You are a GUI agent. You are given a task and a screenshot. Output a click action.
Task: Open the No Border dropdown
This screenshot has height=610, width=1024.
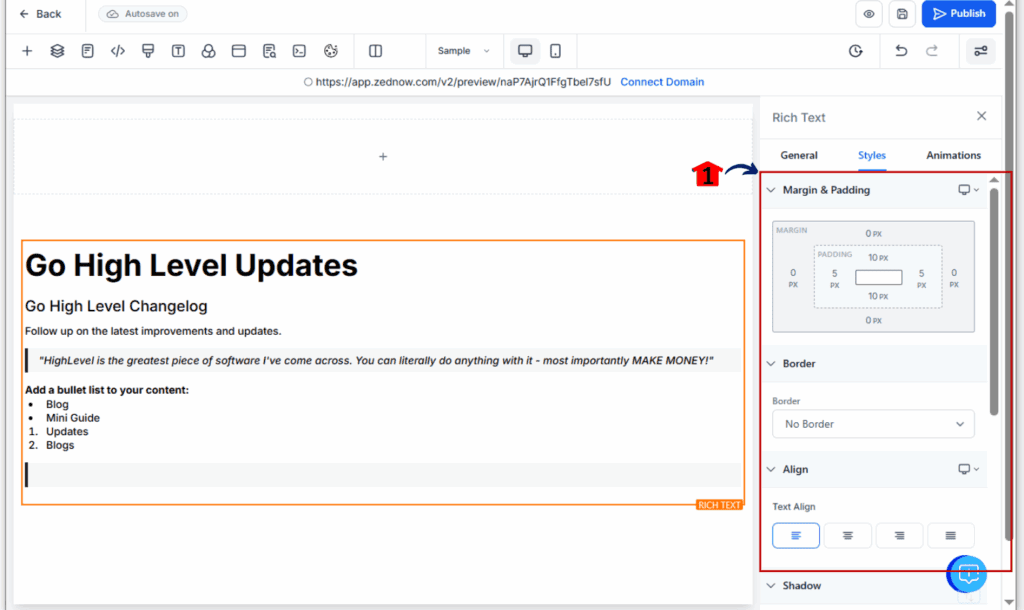tap(873, 425)
